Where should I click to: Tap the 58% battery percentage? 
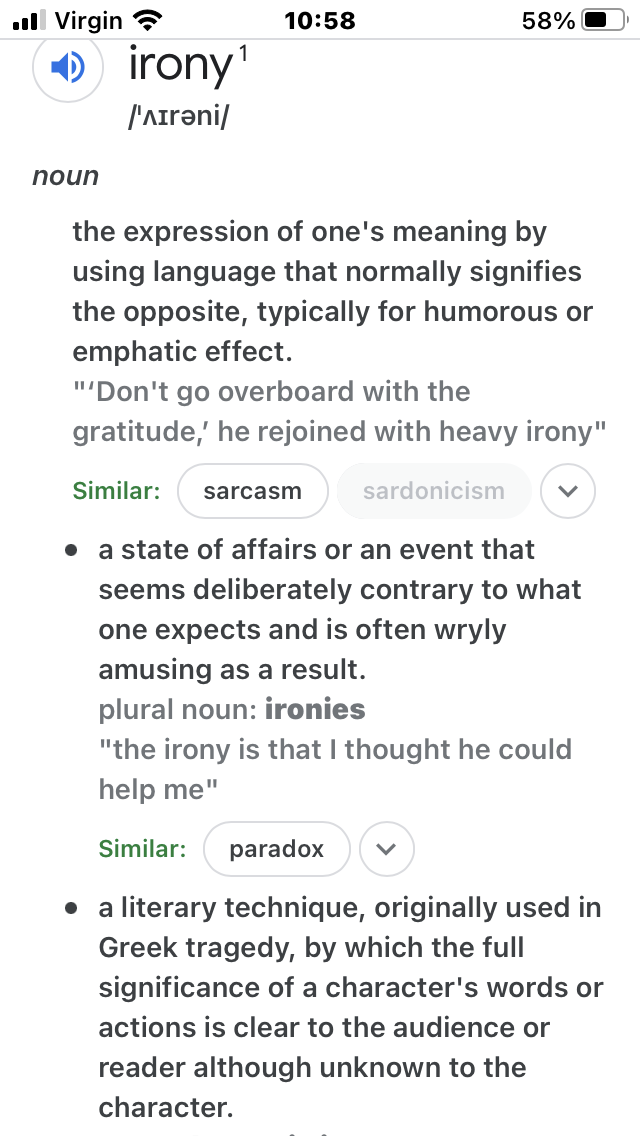548,20
